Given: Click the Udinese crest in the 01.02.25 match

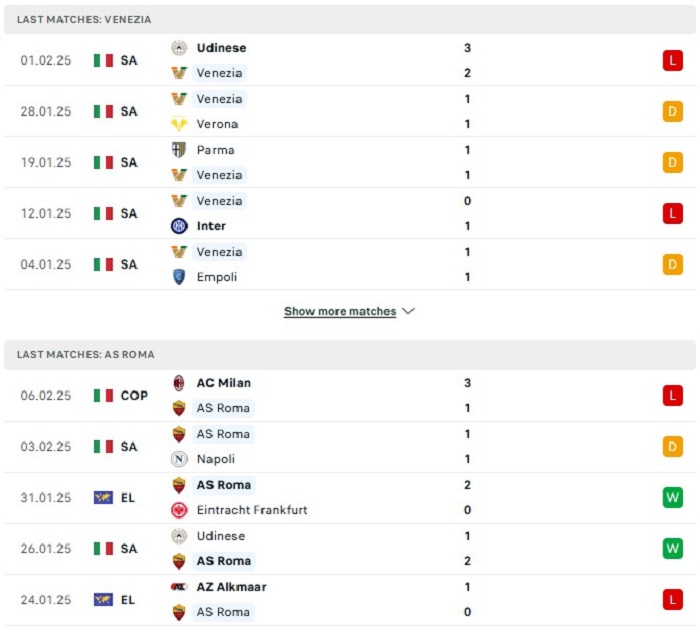Looking at the screenshot, I should click(179, 48).
